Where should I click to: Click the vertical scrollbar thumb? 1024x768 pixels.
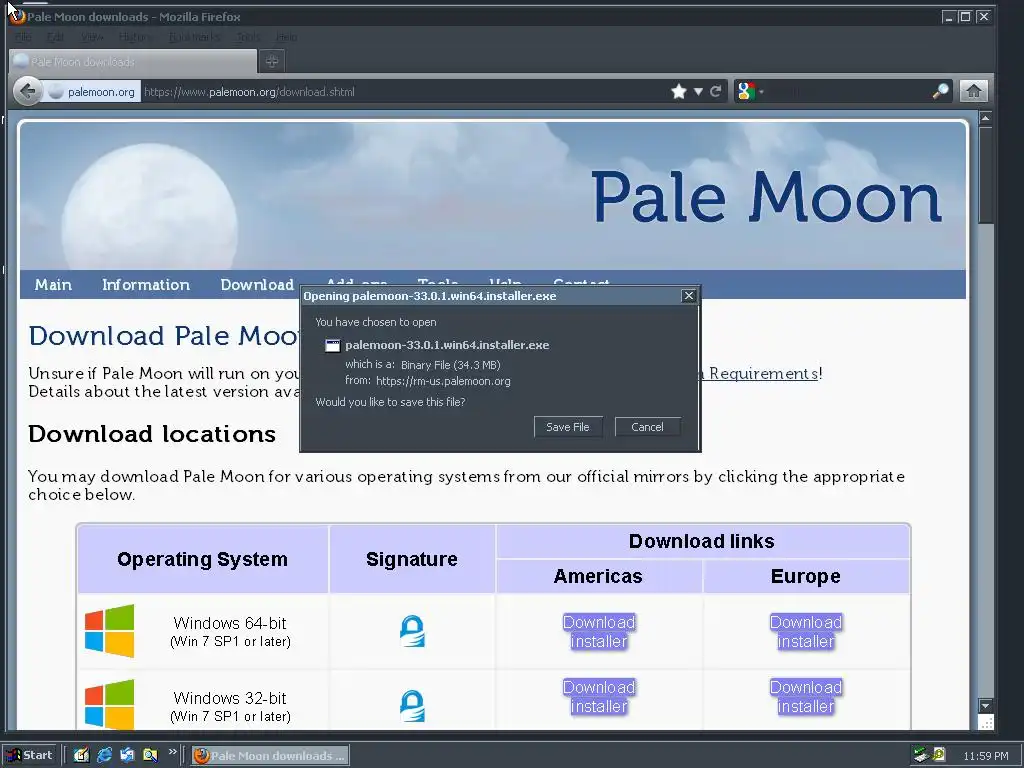click(985, 175)
